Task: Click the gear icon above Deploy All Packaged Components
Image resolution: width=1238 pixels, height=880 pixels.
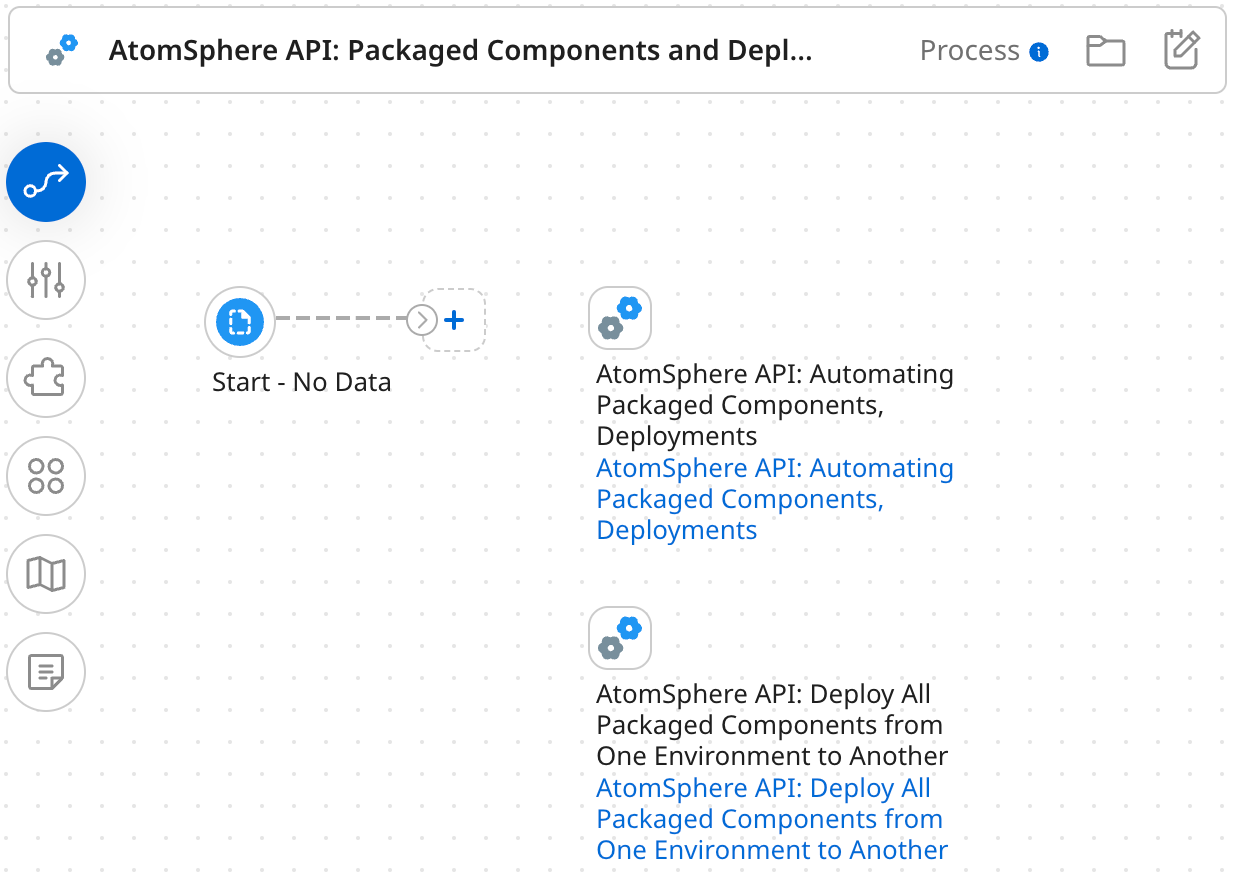Action: 620,638
